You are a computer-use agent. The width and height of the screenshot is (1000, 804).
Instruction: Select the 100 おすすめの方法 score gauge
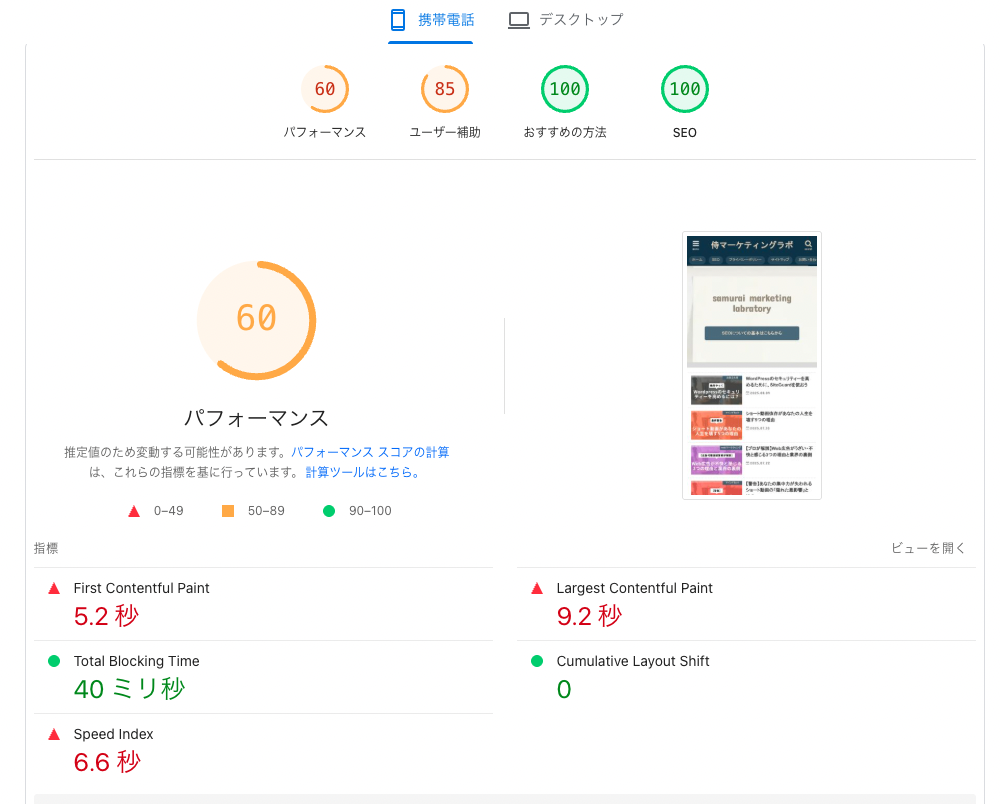(564, 89)
